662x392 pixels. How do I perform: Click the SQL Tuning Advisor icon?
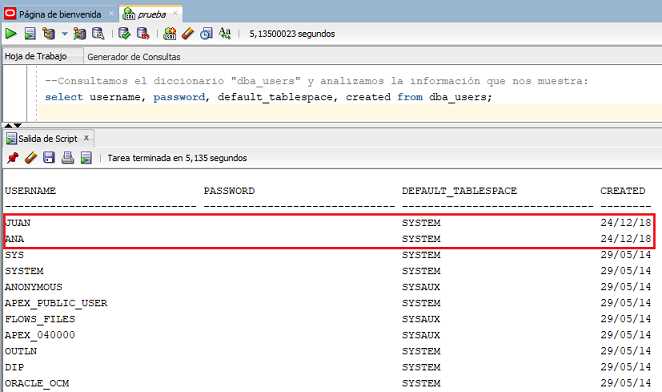coord(98,33)
